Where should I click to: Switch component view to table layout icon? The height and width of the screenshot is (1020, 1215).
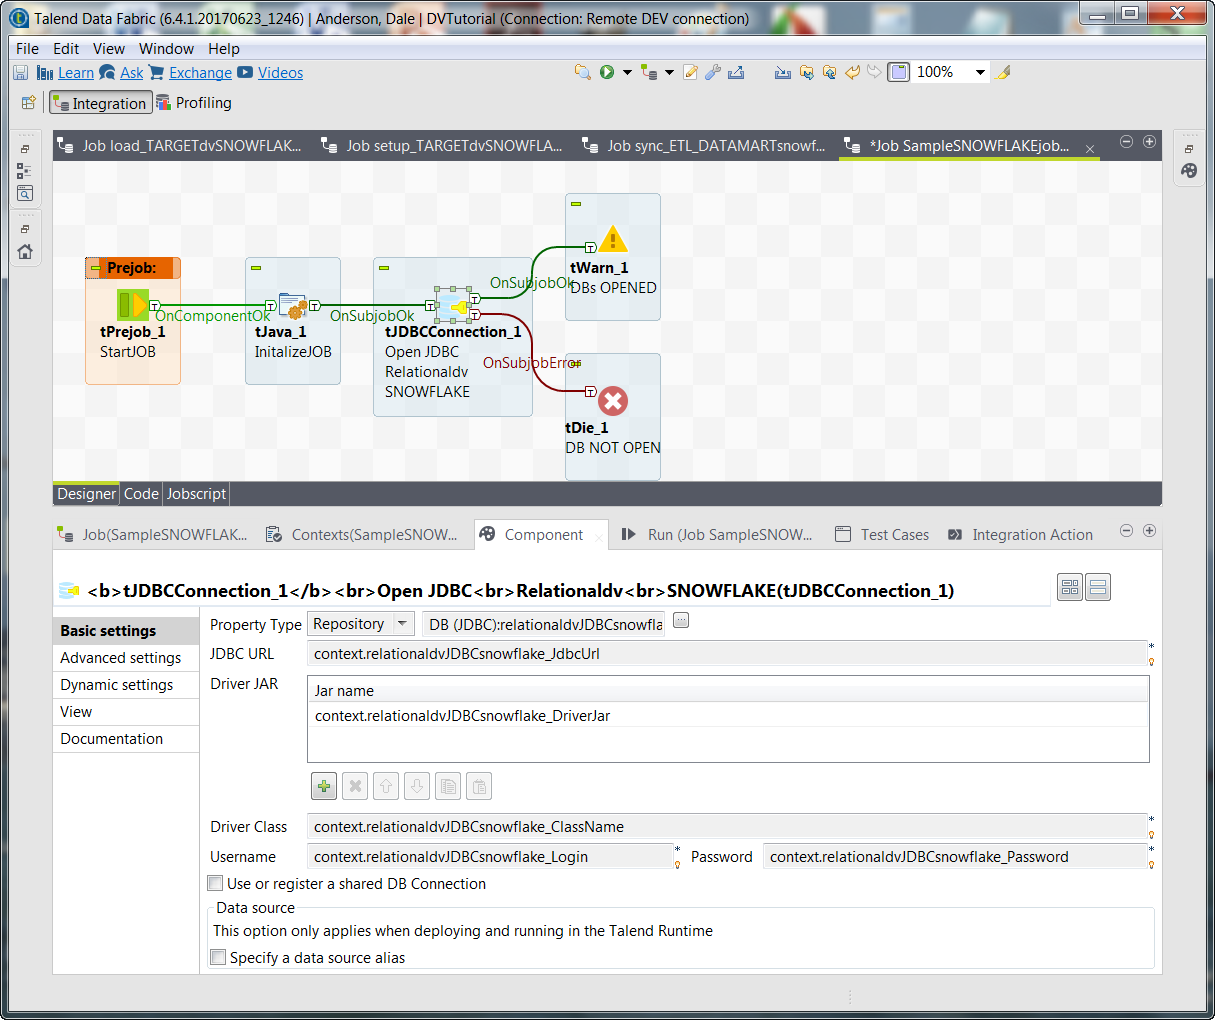1070,588
